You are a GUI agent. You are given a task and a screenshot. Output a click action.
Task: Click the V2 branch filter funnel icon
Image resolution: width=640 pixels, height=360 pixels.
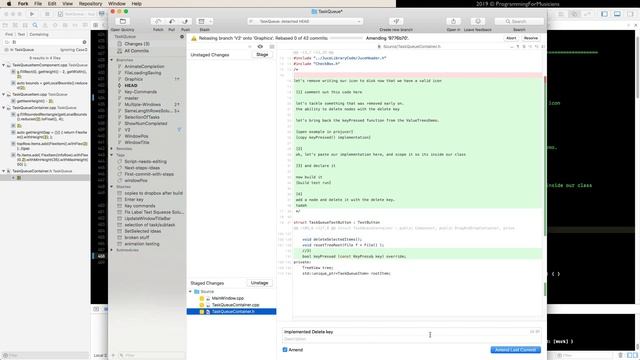click(179, 130)
